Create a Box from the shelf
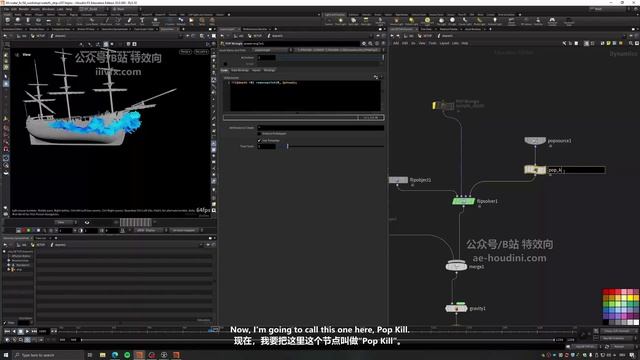 point(7,21)
